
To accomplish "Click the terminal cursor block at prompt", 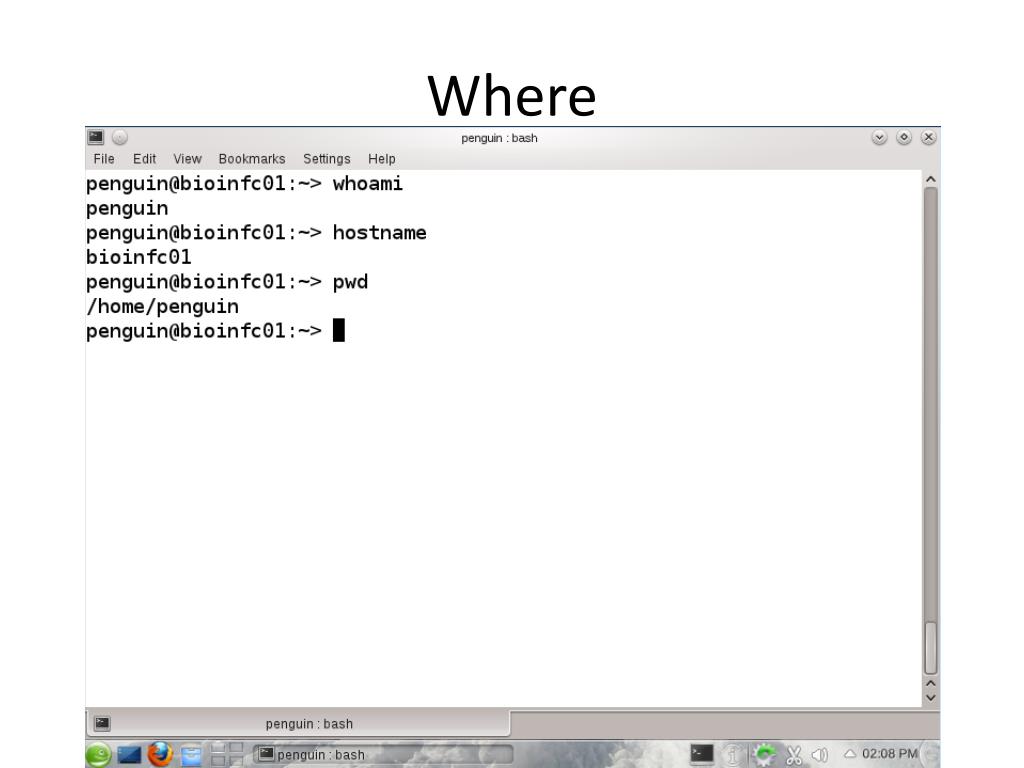I will (x=338, y=330).
